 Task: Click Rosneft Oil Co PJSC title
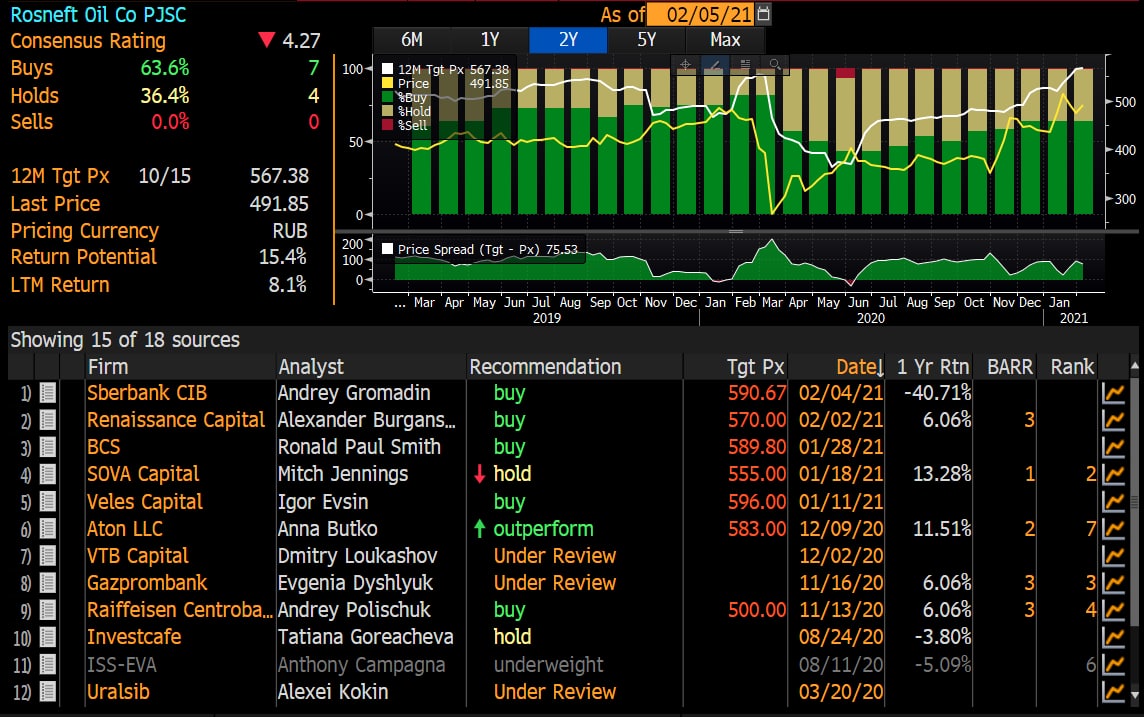tap(98, 15)
